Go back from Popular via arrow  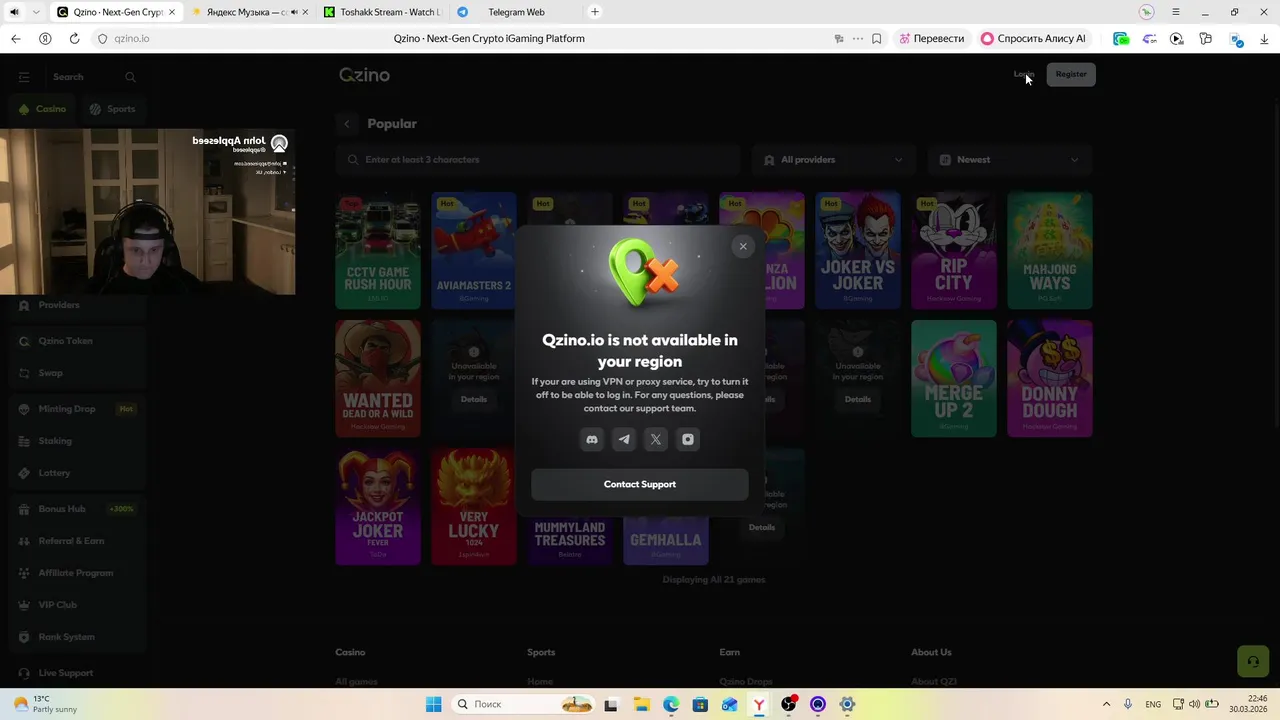click(x=347, y=124)
